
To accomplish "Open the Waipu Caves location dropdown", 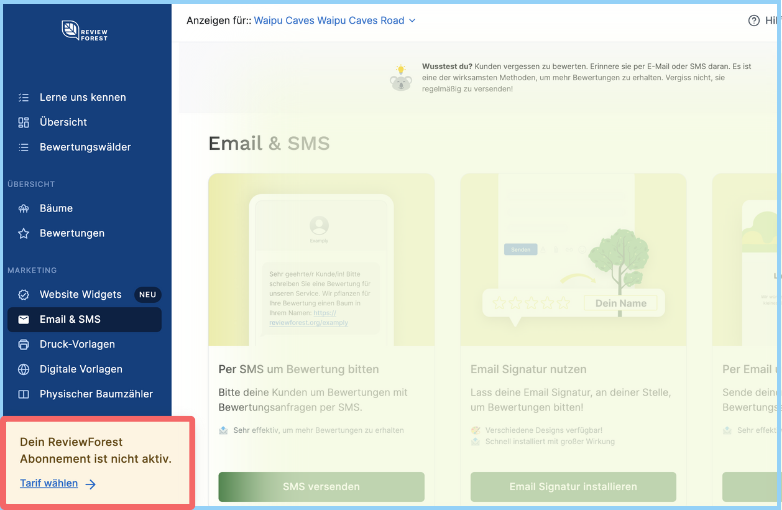I will 328,20.
